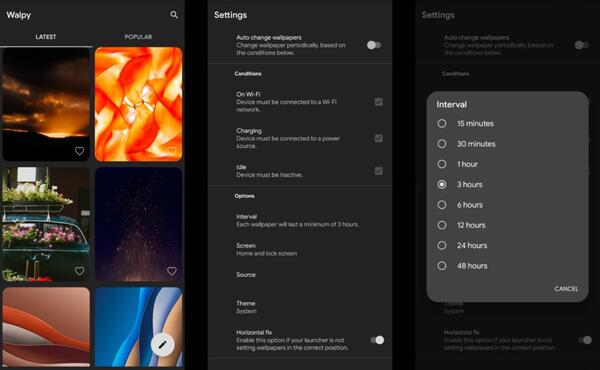Select the 24 hours interval

point(507,245)
